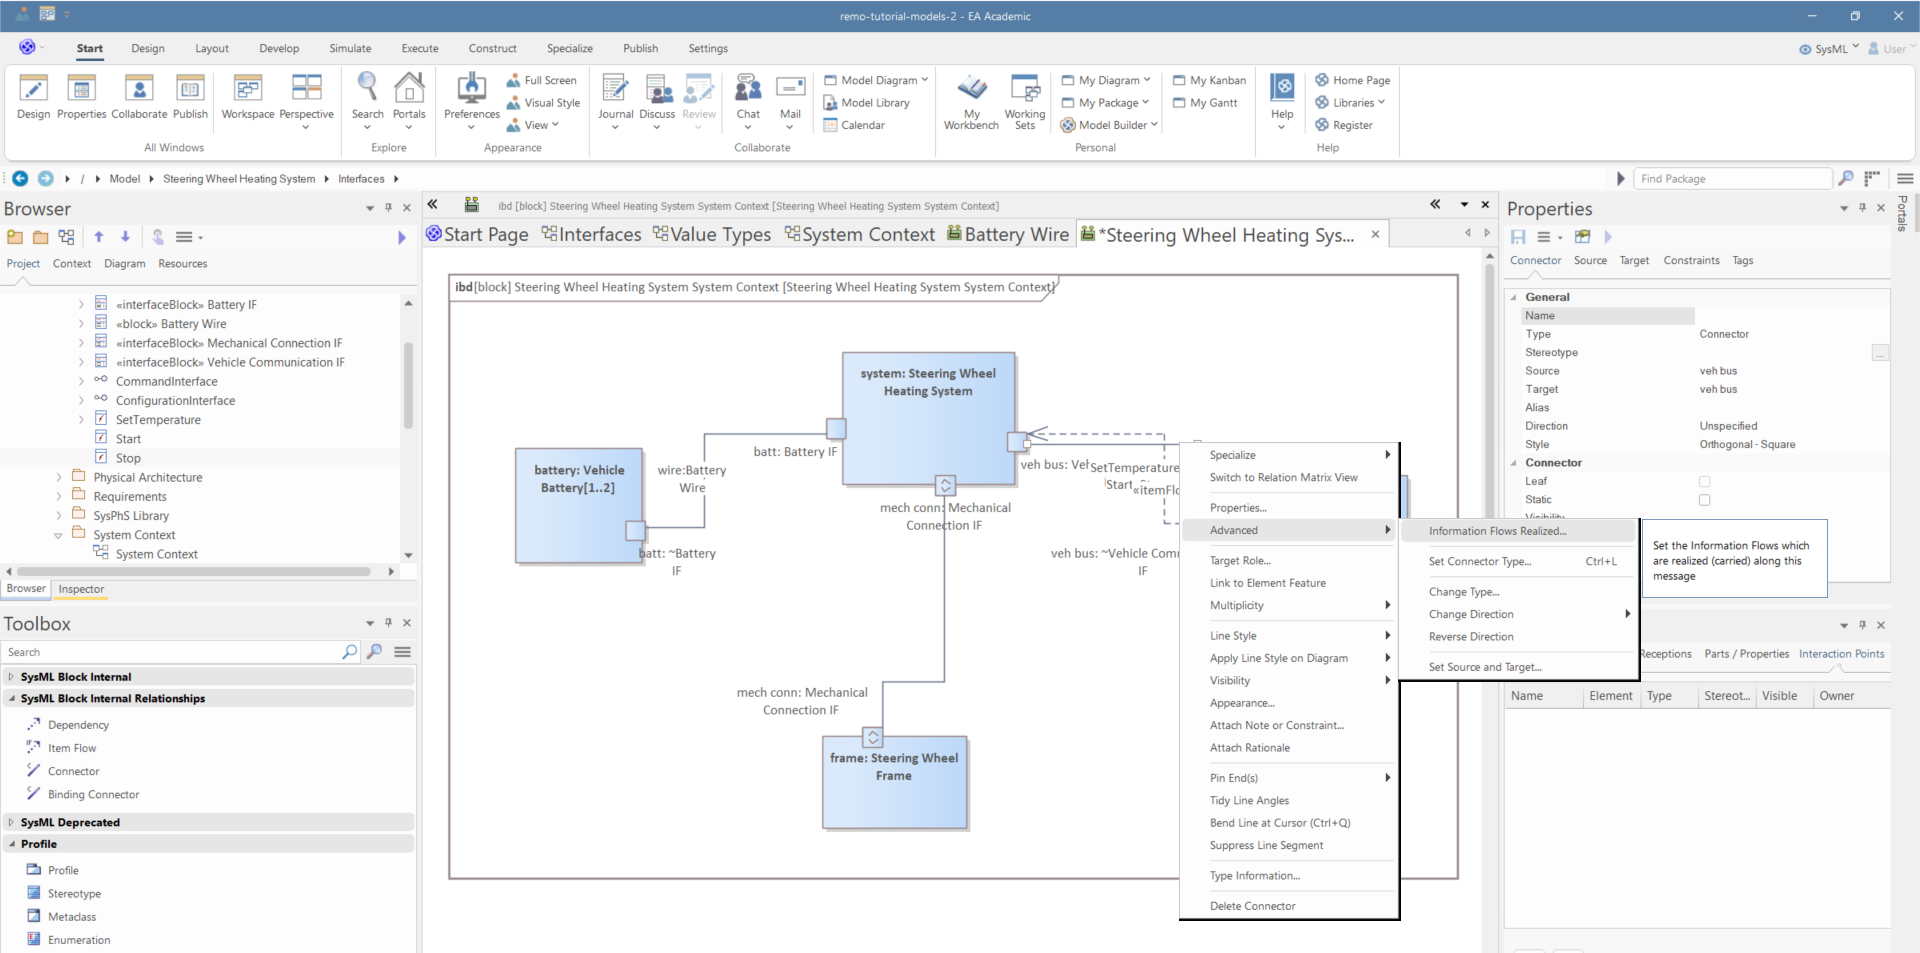Image resolution: width=1920 pixels, height=953 pixels.
Task: Collapse the General properties group
Action: click(1514, 297)
